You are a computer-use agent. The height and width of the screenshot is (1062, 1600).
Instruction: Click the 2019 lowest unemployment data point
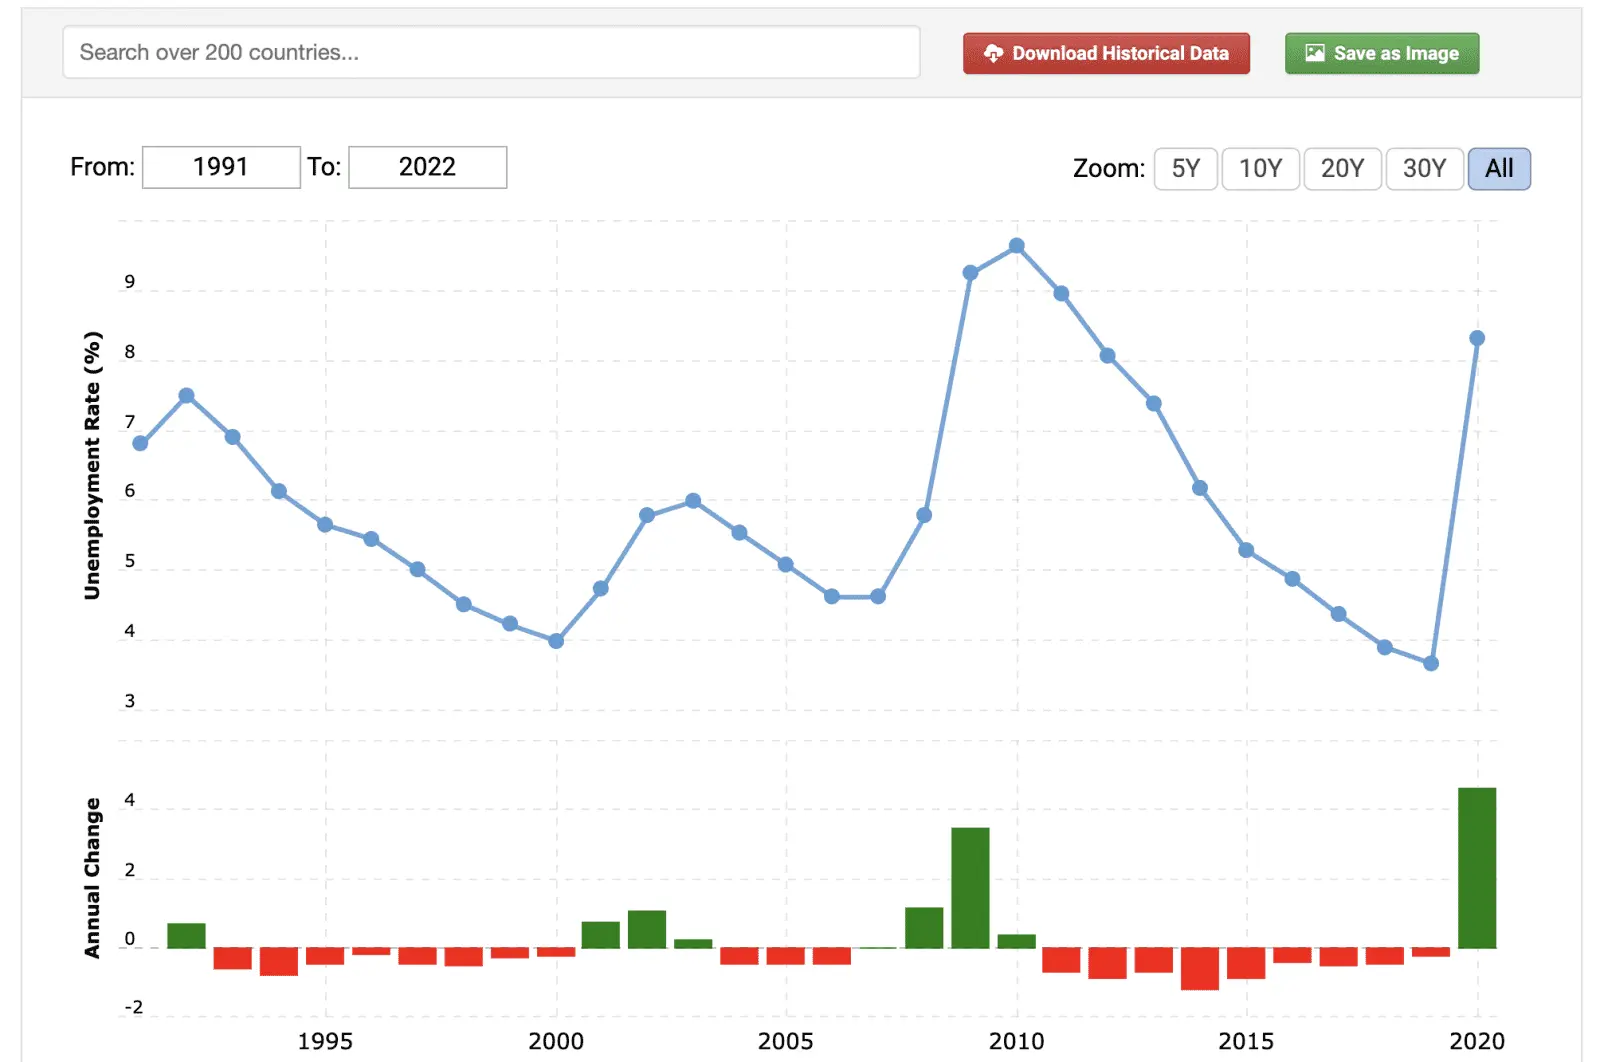tap(1431, 663)
